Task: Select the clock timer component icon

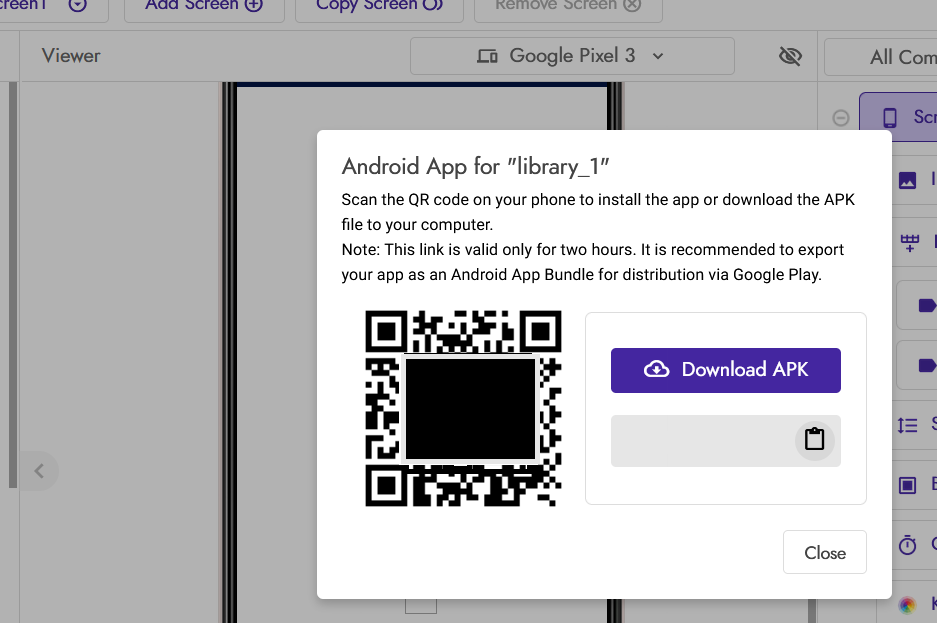Action: coord(907,545)
